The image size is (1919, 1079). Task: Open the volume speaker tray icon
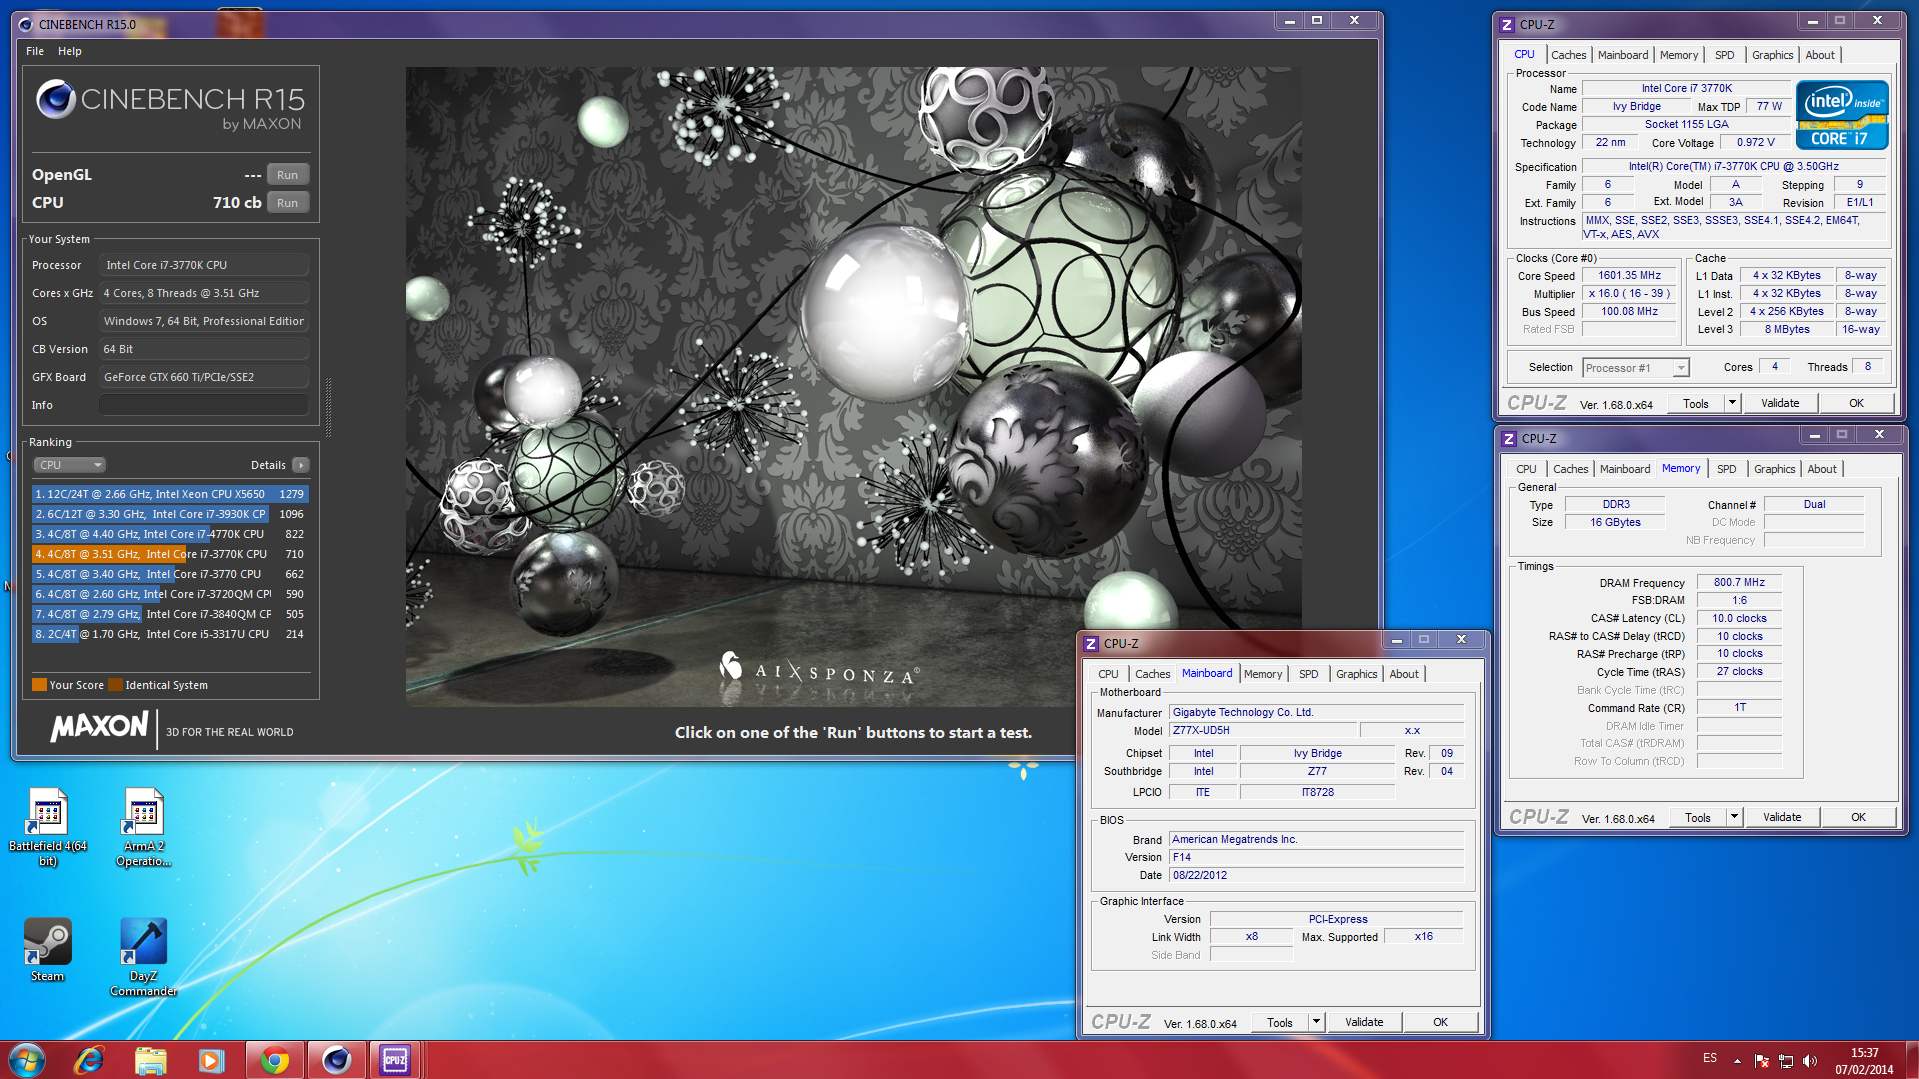point(1810,1061)
